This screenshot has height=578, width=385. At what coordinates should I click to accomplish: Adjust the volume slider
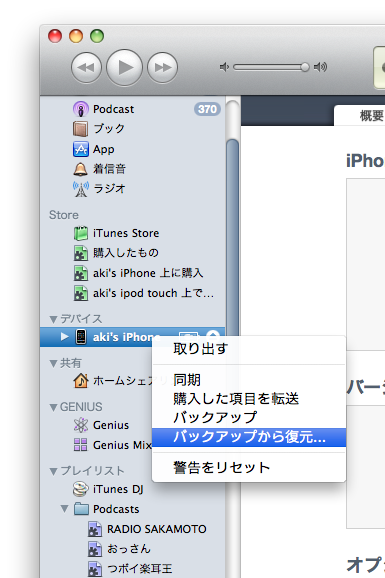271,67
